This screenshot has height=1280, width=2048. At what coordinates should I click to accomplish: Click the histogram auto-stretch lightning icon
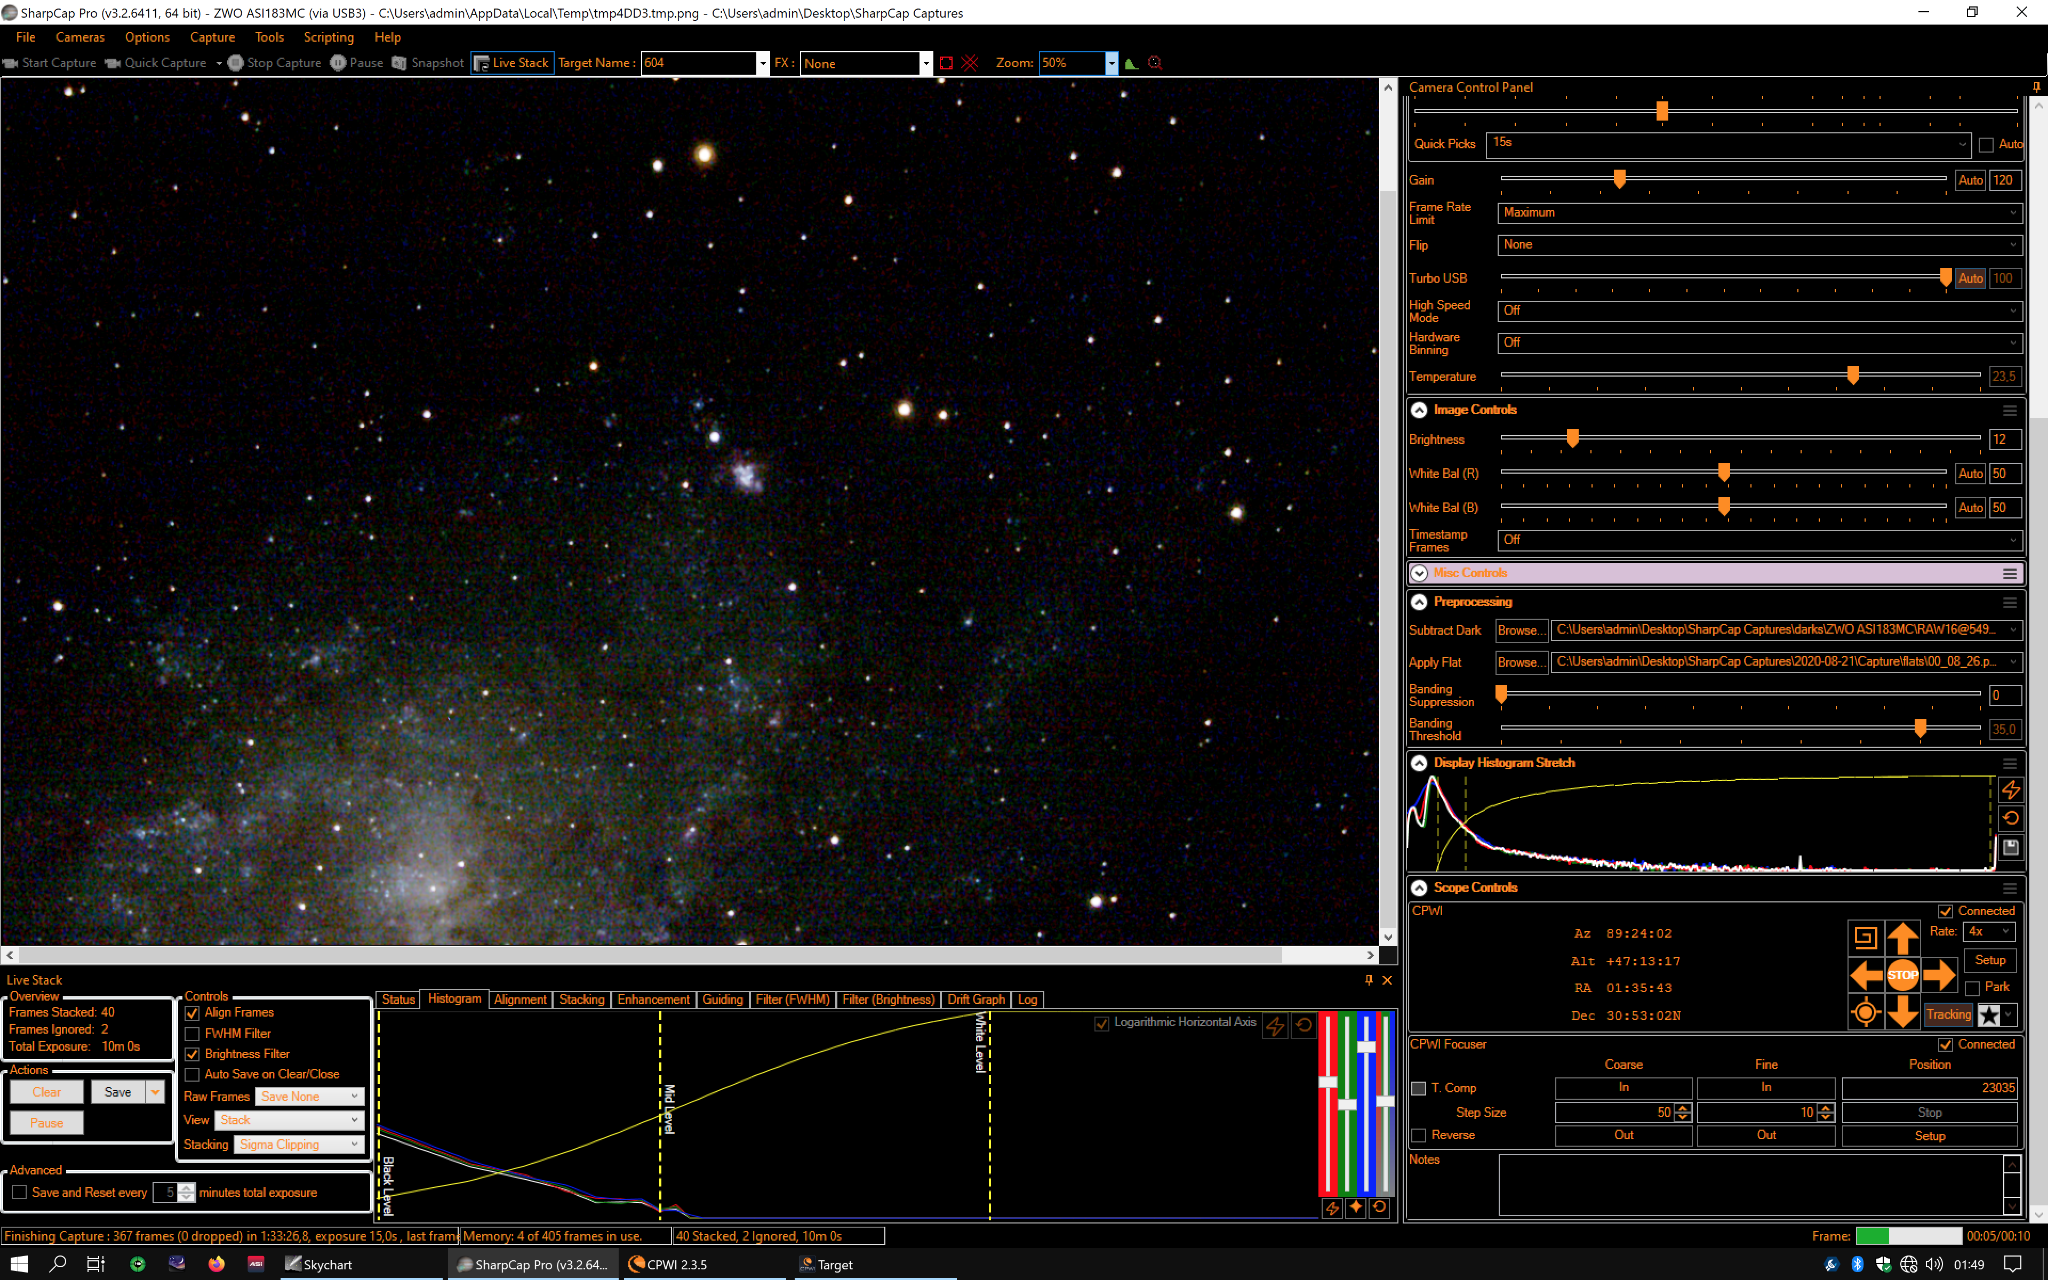(2011, 790)
